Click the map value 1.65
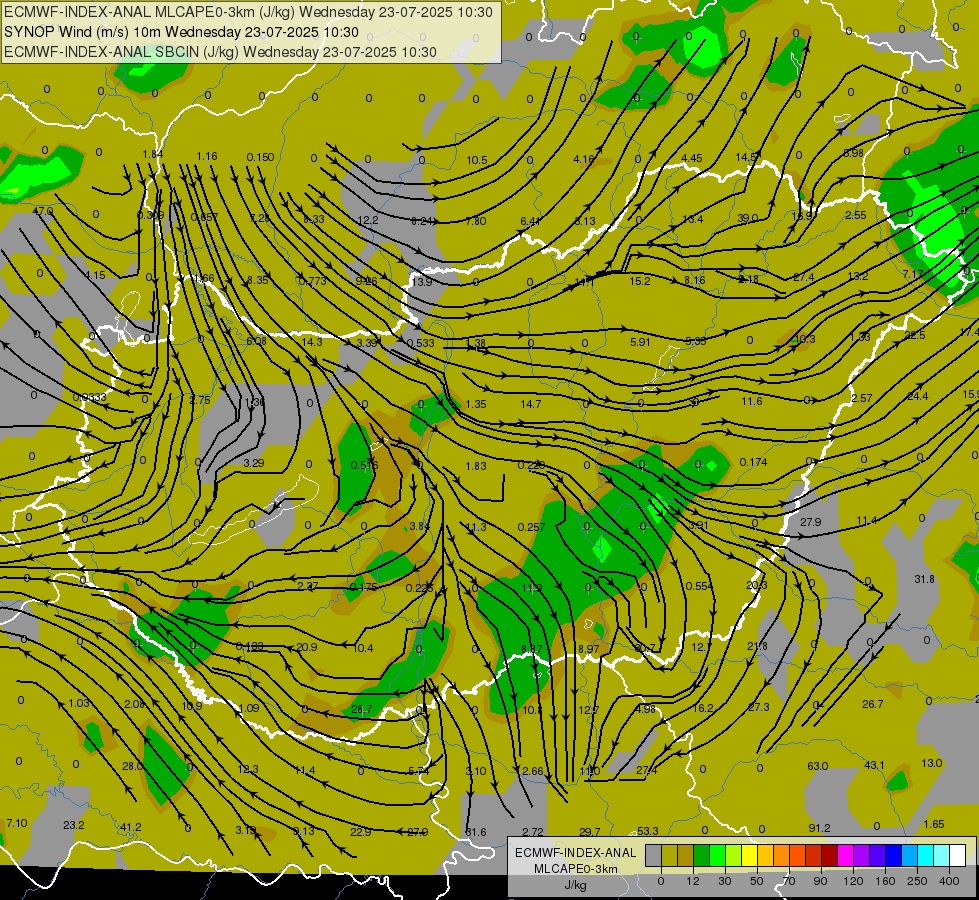This screenshot has height=900, width=979. (x=933, y=824)
